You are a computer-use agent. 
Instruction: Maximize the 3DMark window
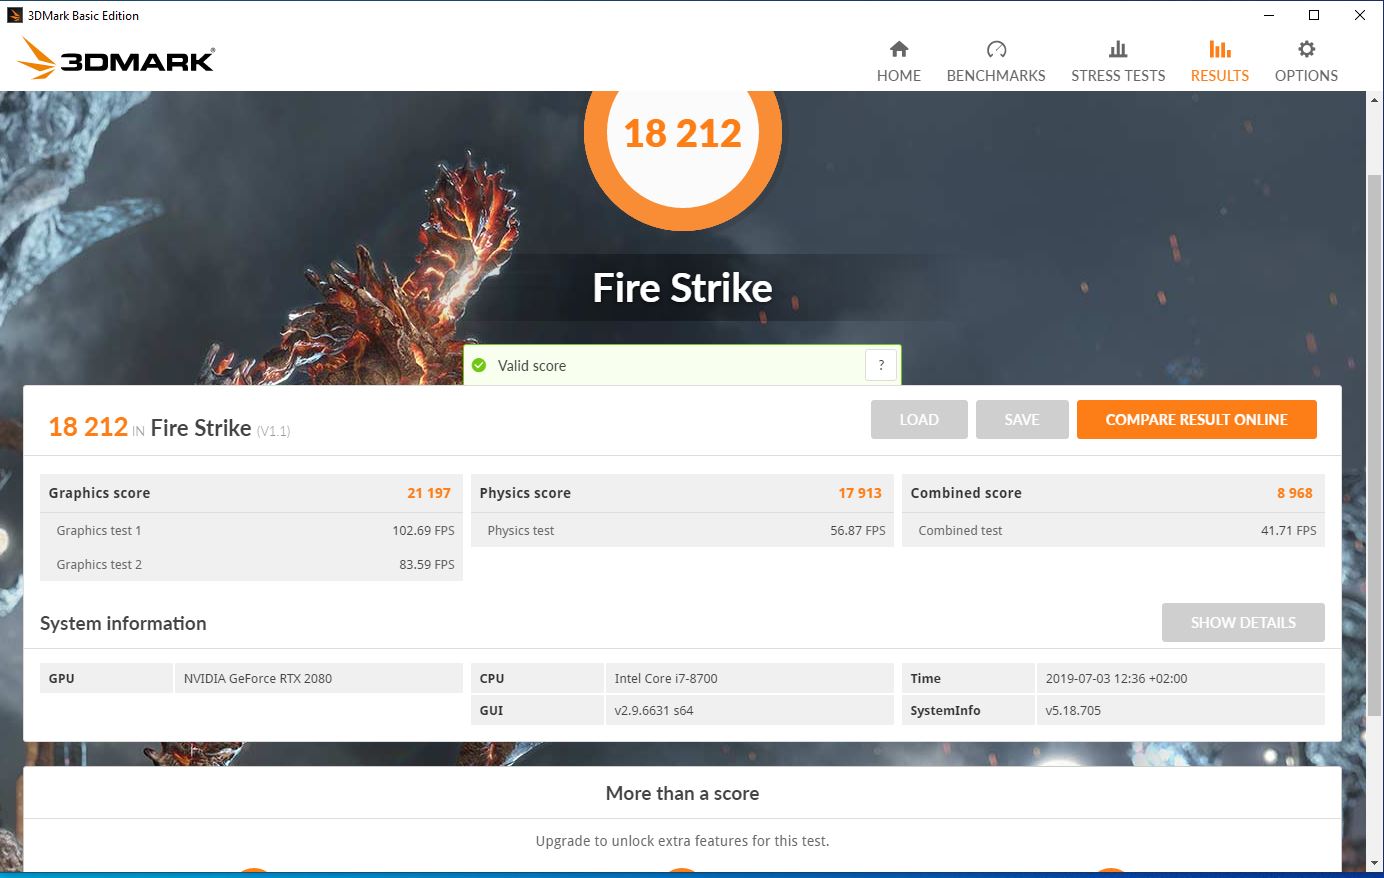coord(1314,15)
